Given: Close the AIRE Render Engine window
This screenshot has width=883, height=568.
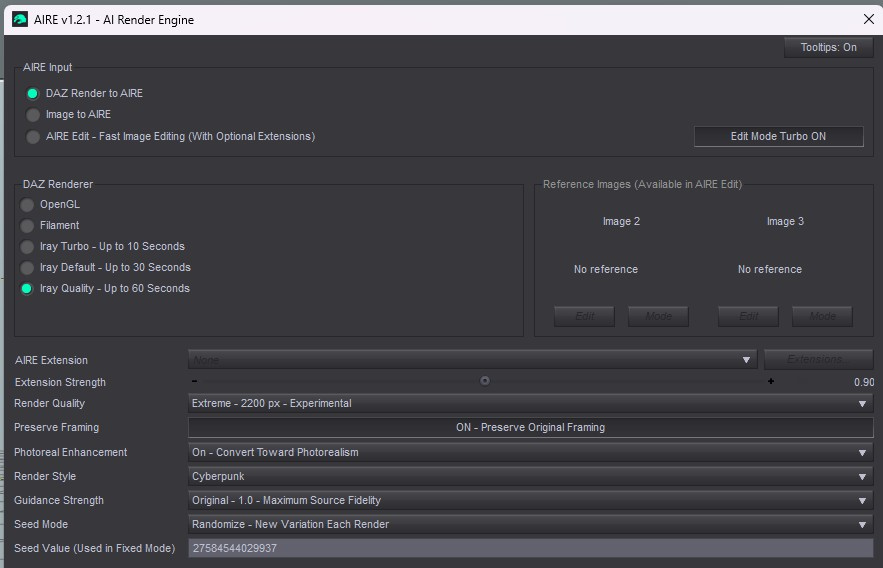Looking at the screenshot, I should point(868,19).
